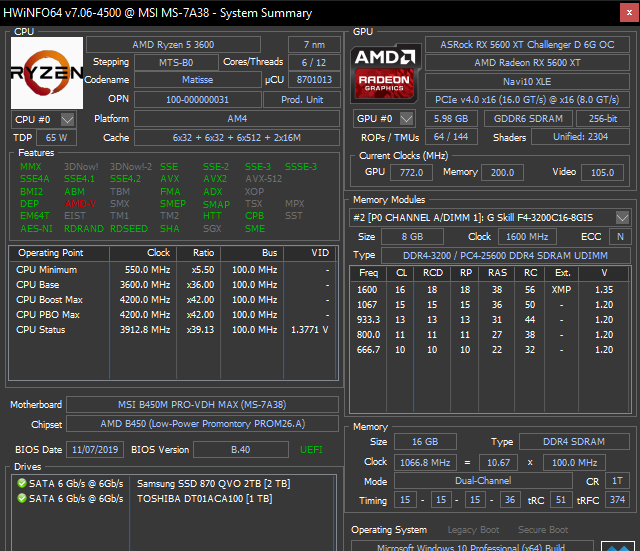
Task: Open the CPU #0 selector dropdown
Action: pos(68,120)
